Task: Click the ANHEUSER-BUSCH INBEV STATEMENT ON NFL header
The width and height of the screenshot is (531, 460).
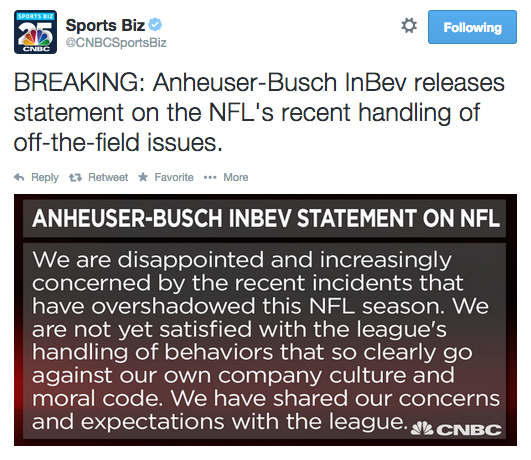Action: point(266,218)
